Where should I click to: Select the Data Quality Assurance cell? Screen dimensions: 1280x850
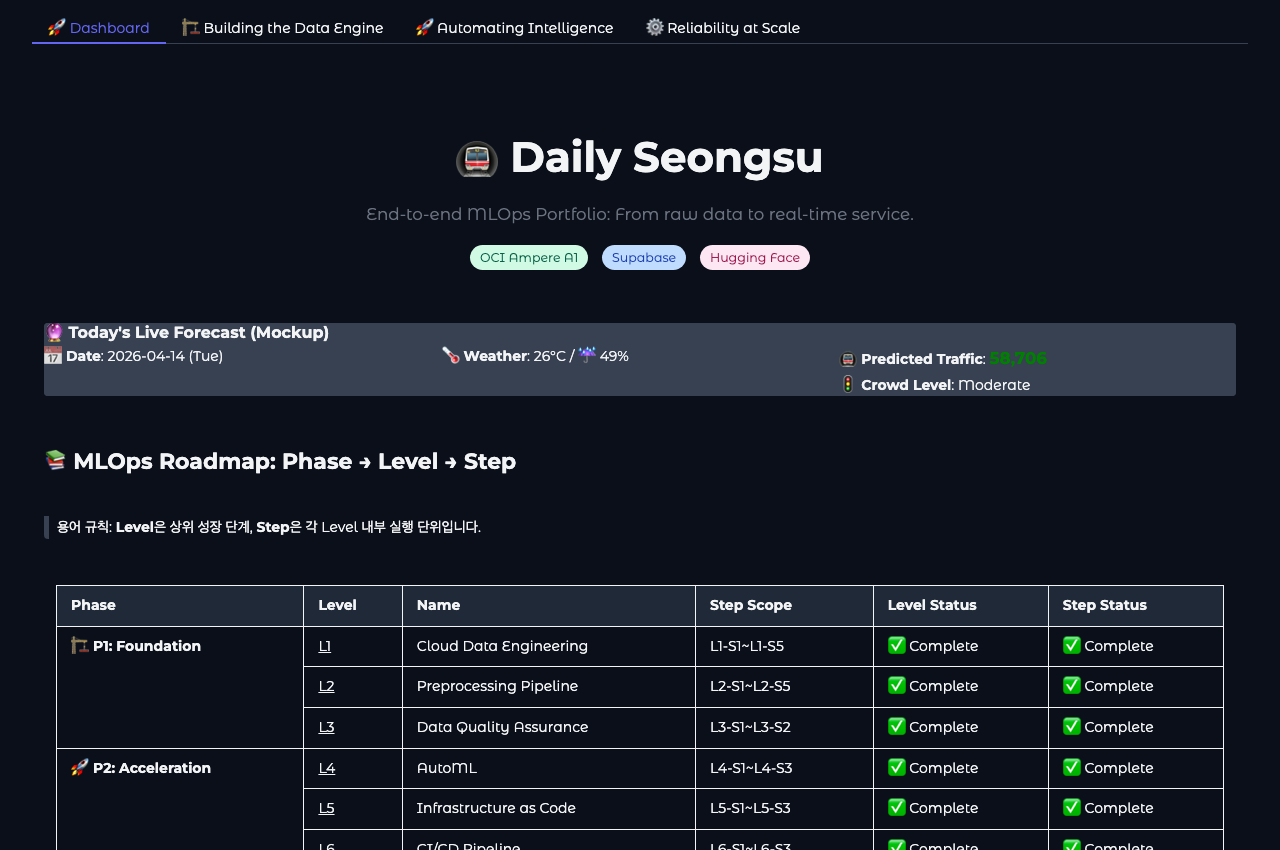[549, 728]
